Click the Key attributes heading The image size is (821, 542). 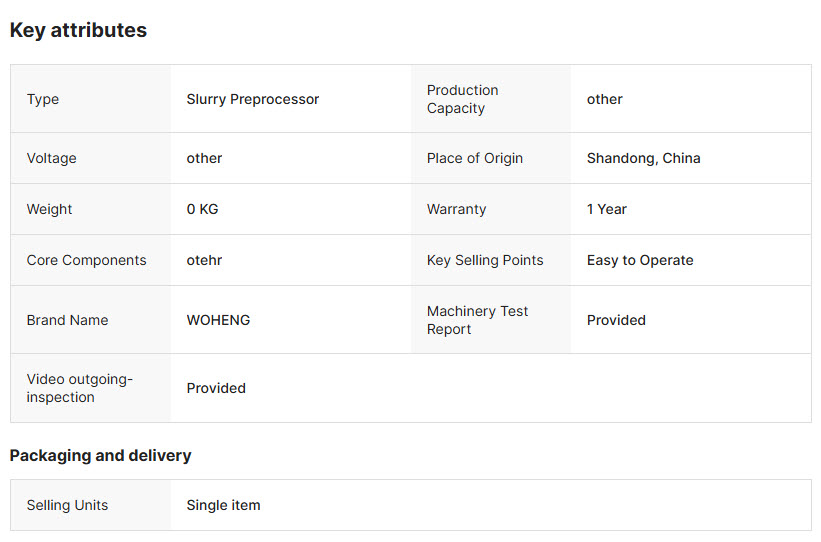click(79, 30)
